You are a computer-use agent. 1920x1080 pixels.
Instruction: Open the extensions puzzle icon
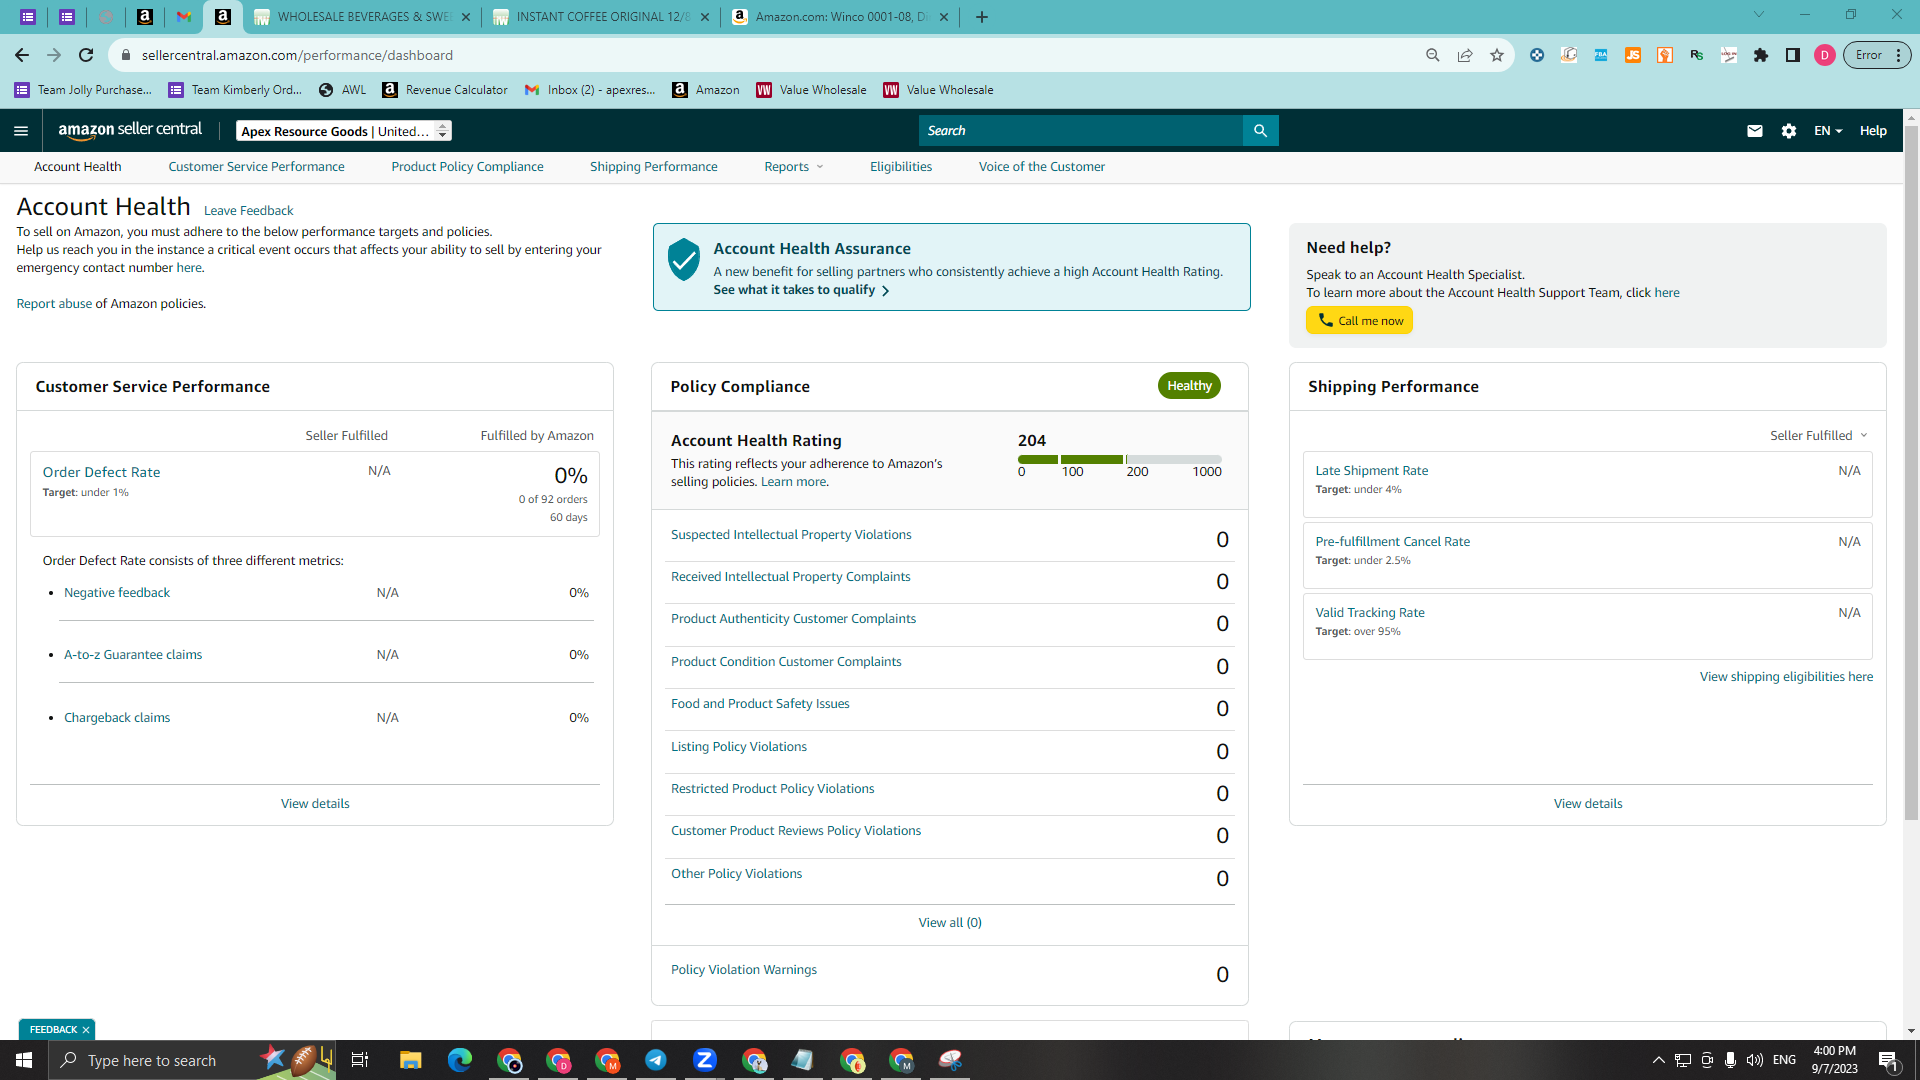click(1761, 55)
